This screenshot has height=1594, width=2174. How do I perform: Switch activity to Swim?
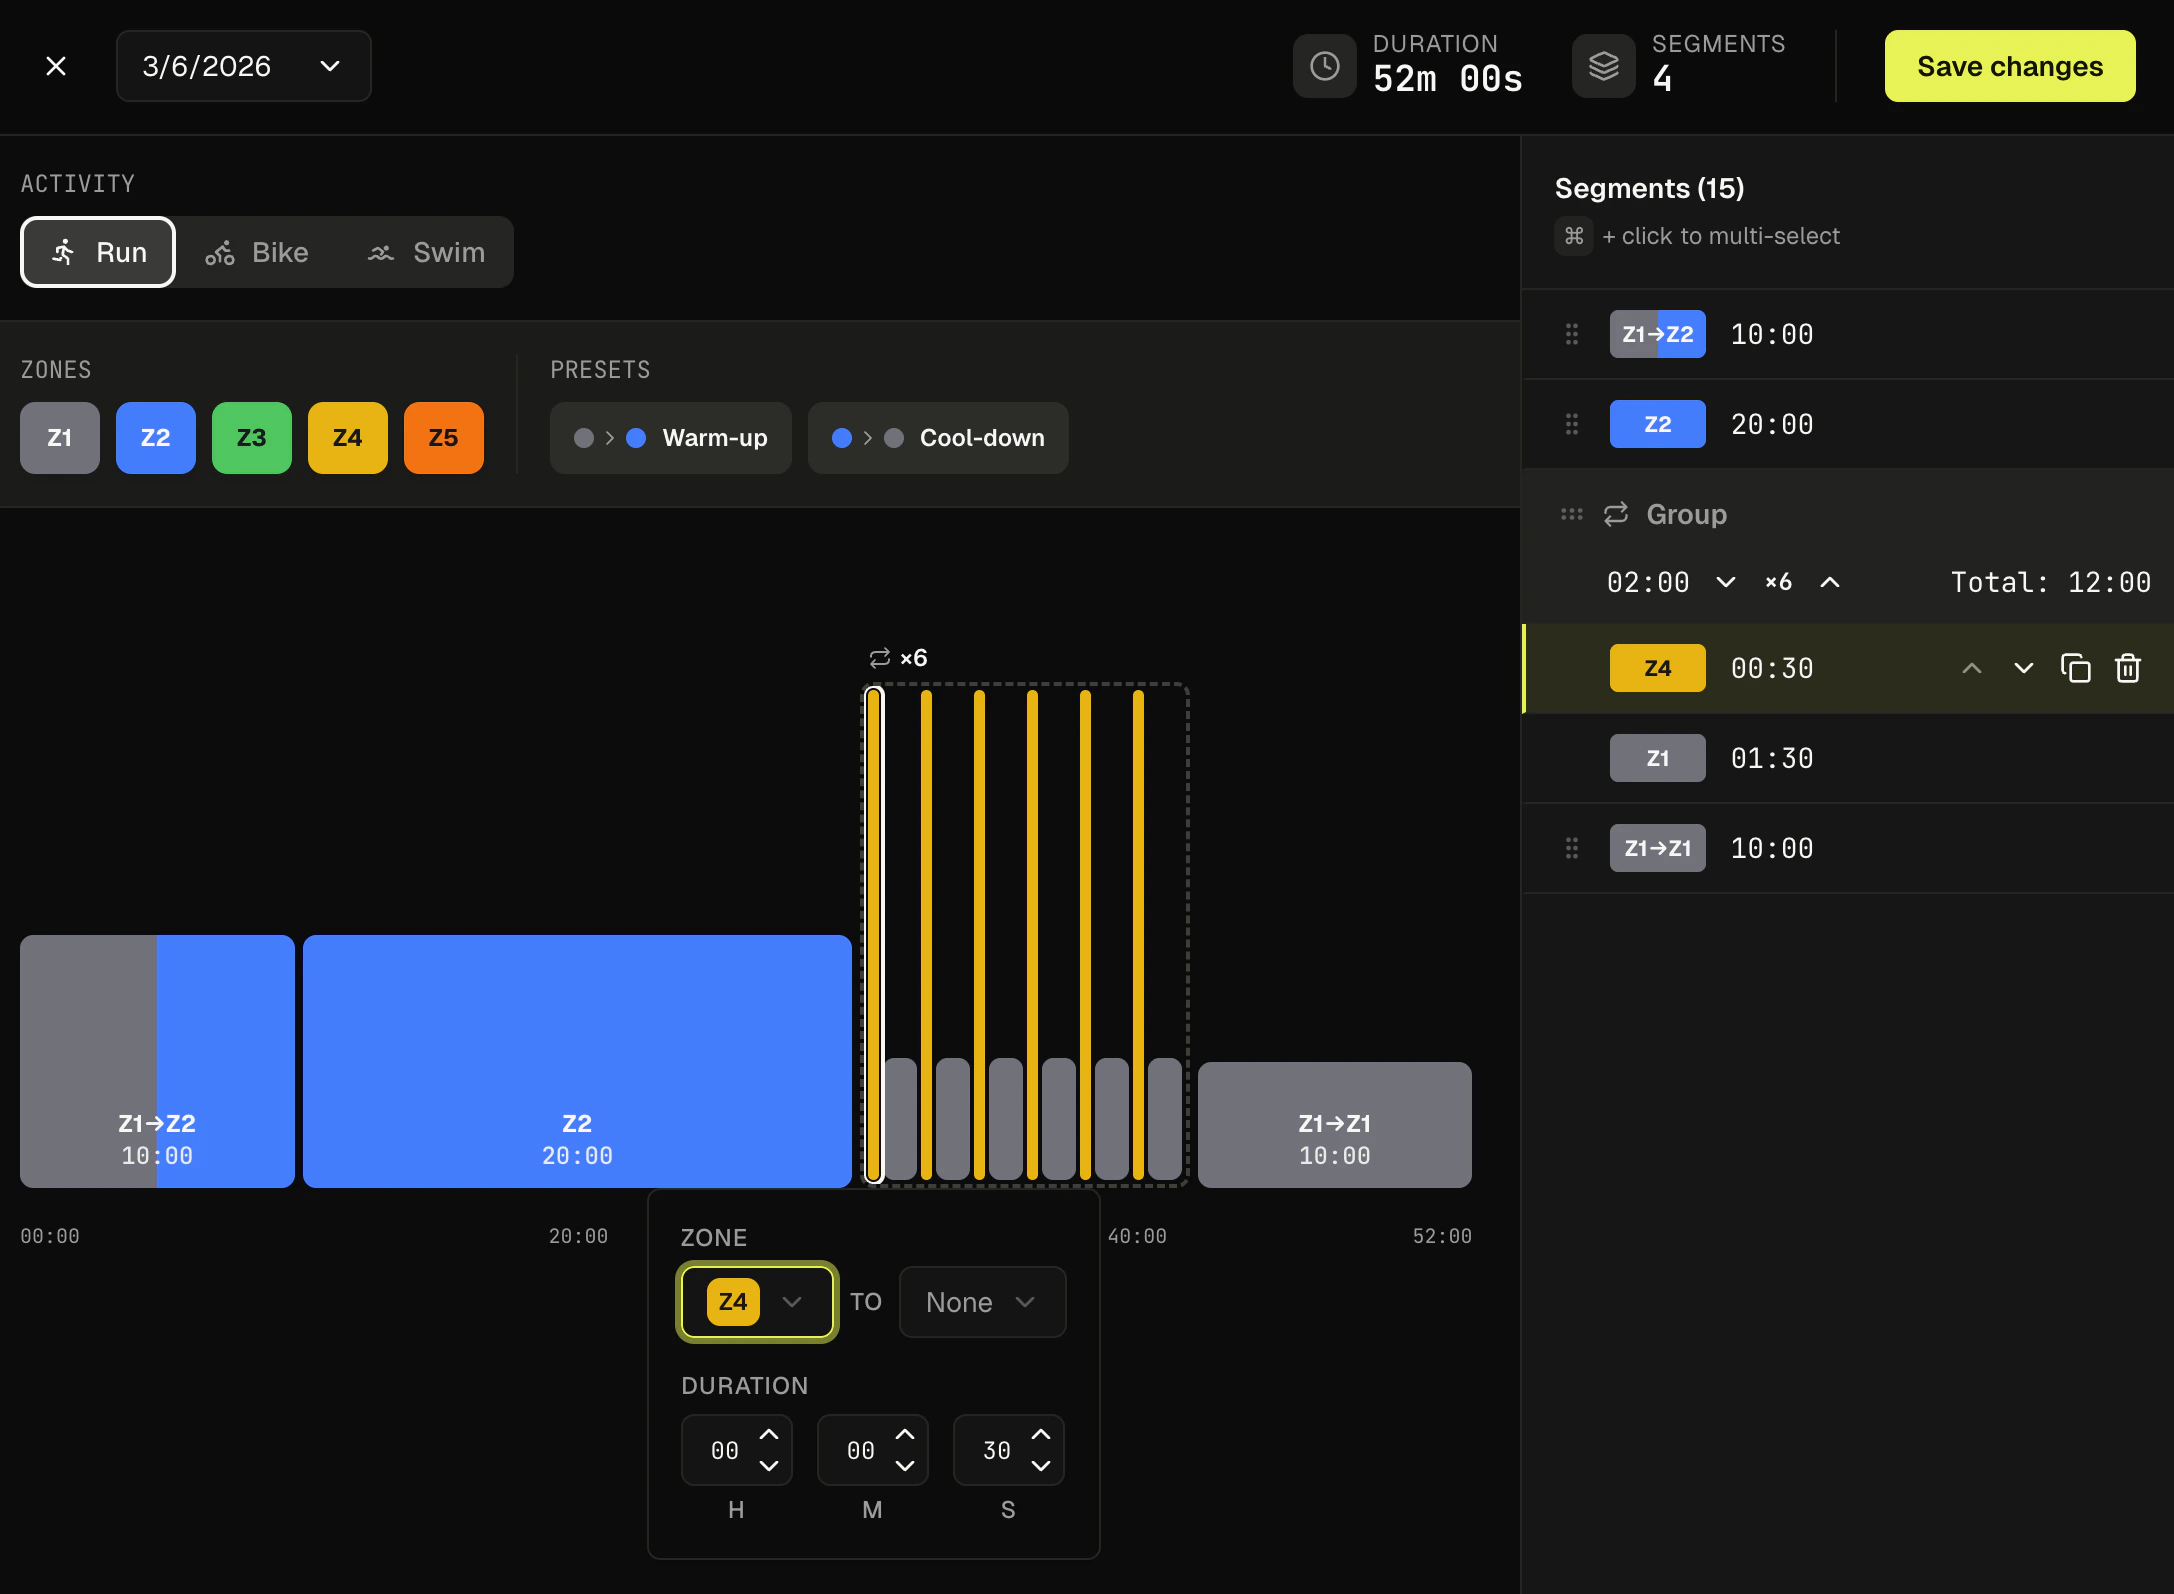click(x=426, y=252)
